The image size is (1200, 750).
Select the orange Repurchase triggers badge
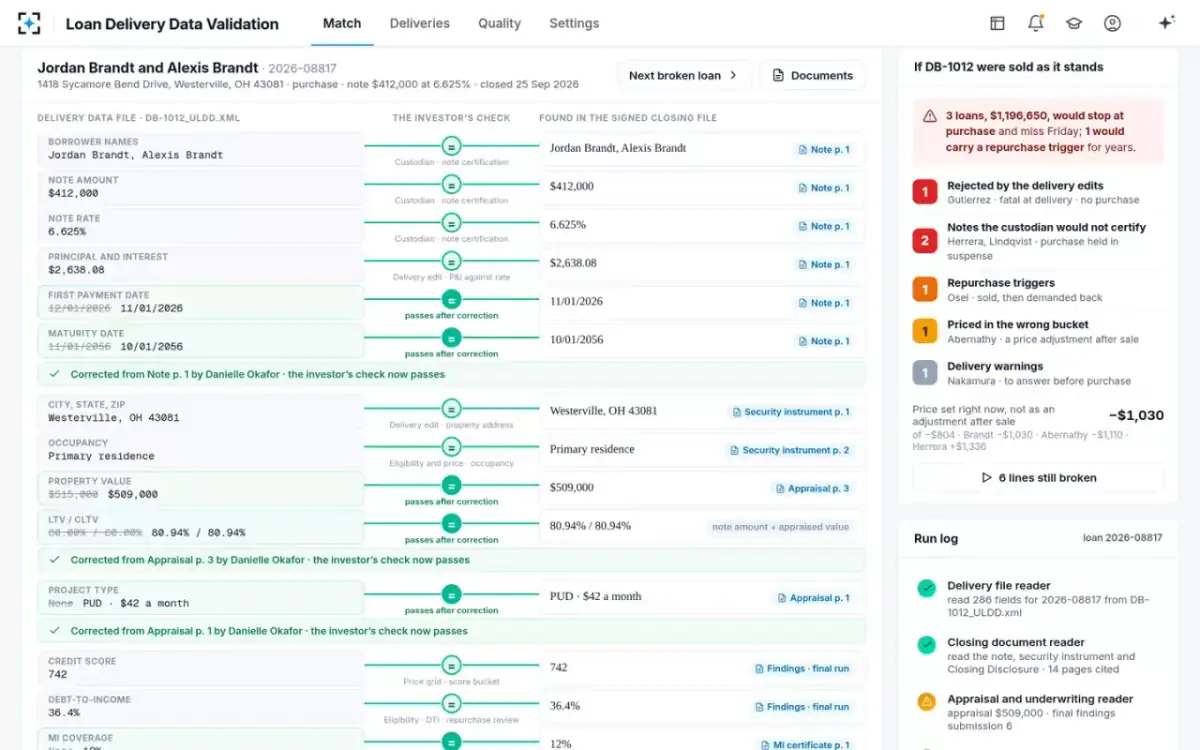pos(925,289)
